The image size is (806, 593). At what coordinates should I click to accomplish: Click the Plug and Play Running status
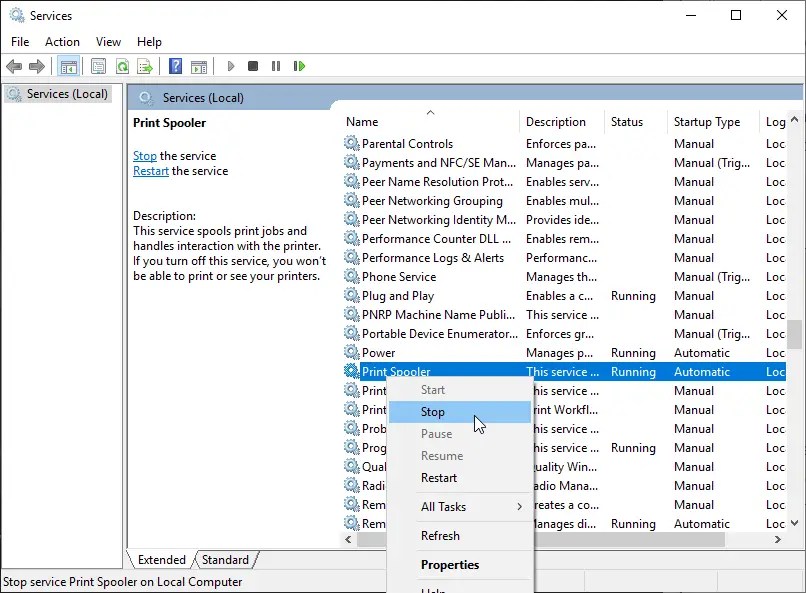click(633, 295)
